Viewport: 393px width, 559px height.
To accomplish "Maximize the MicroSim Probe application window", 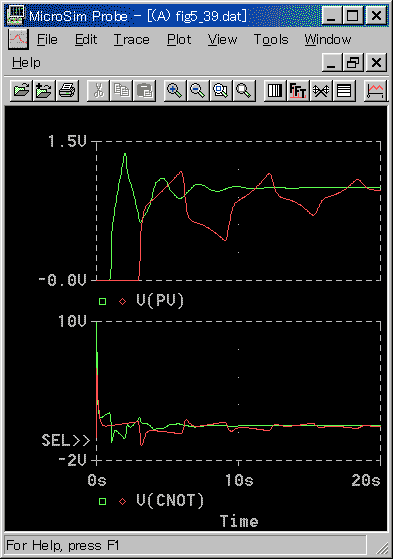I will 353,15.
